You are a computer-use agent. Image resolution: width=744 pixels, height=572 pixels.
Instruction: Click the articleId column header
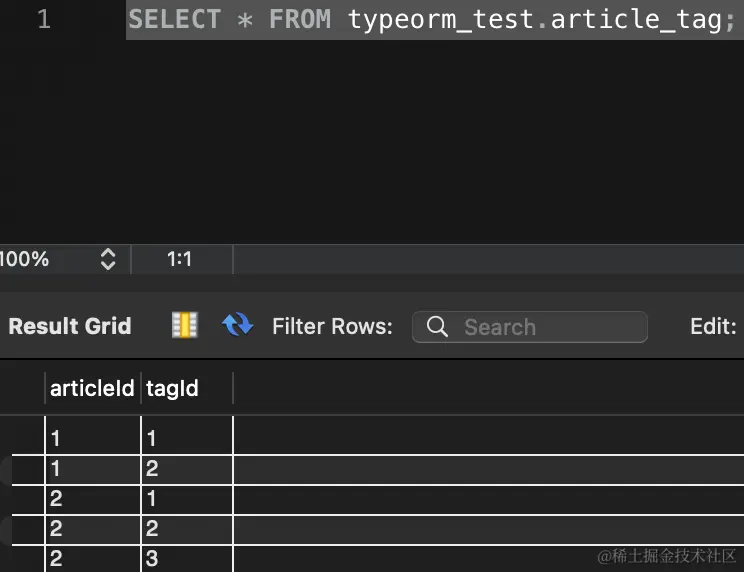tap(92, 388)
